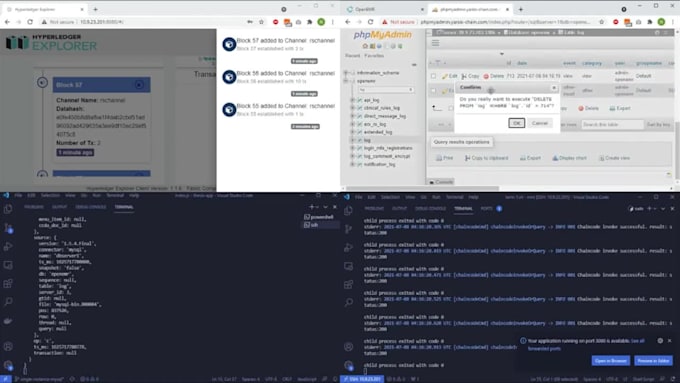
Task: Click Create view in results operations
Action: (615, 158)
